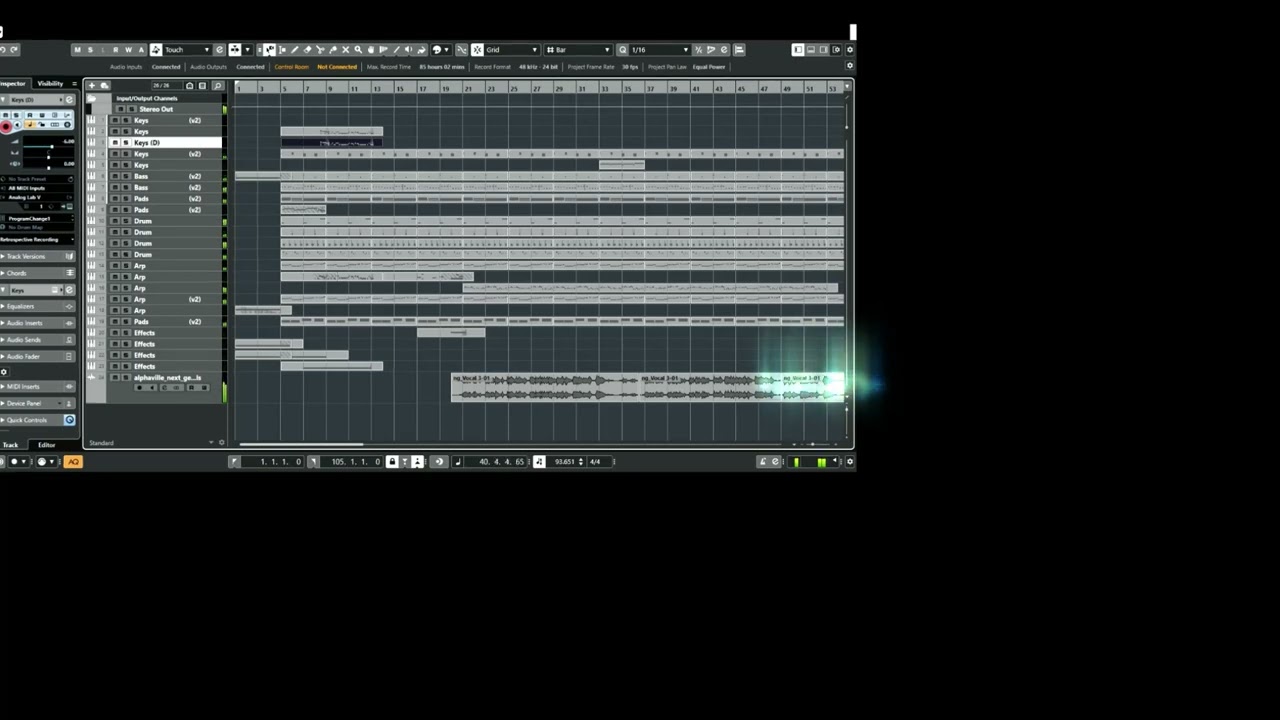Open Setup Window Layout icon
1280x720 pixels.
click(x=836, y=49)
